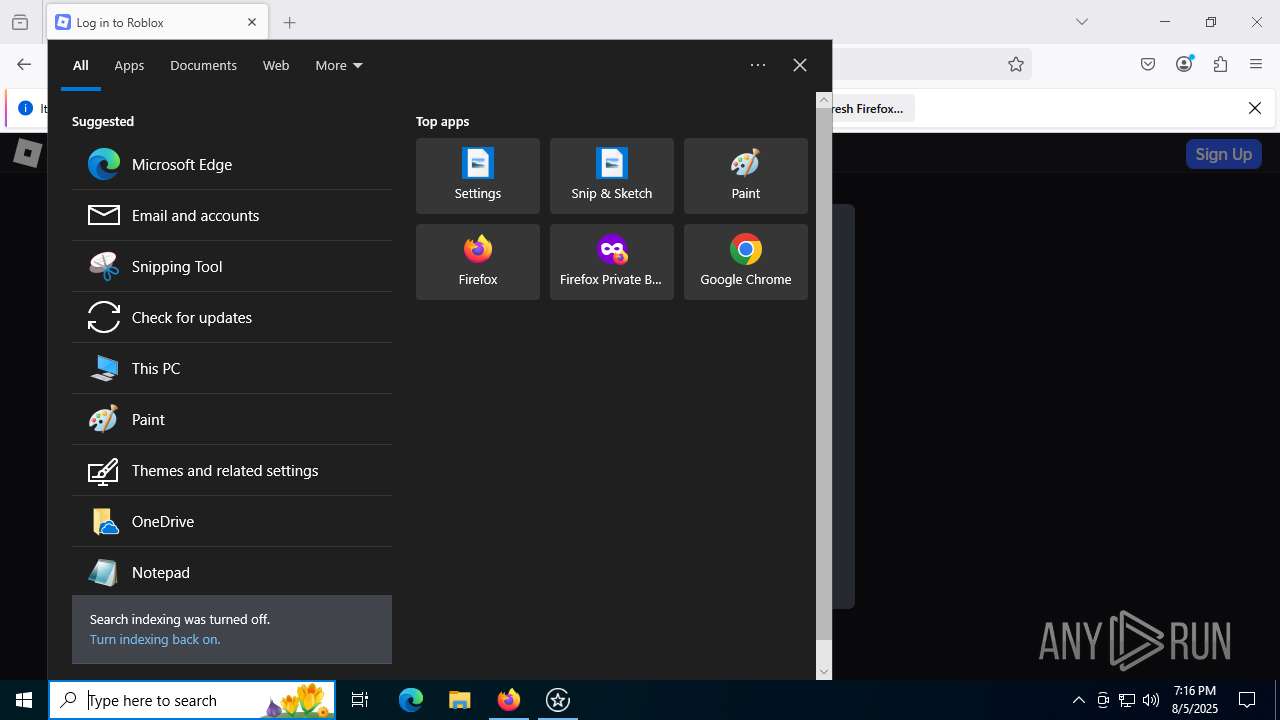Open the Firefox list all tabs dropdown
1280x720 pixels.
pyautogui.click(x=1082, y=22)
